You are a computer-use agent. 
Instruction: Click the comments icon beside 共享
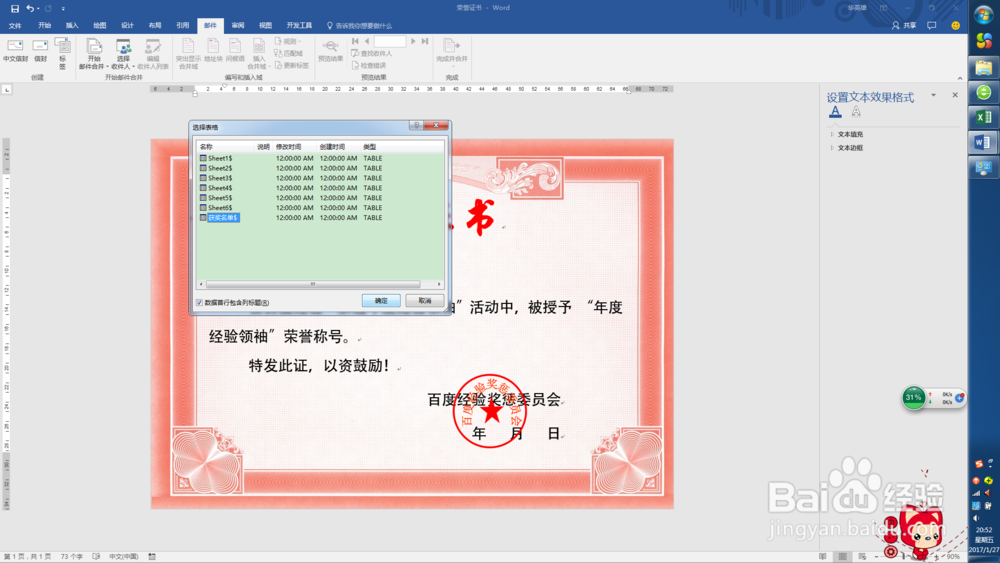point(932,26)
